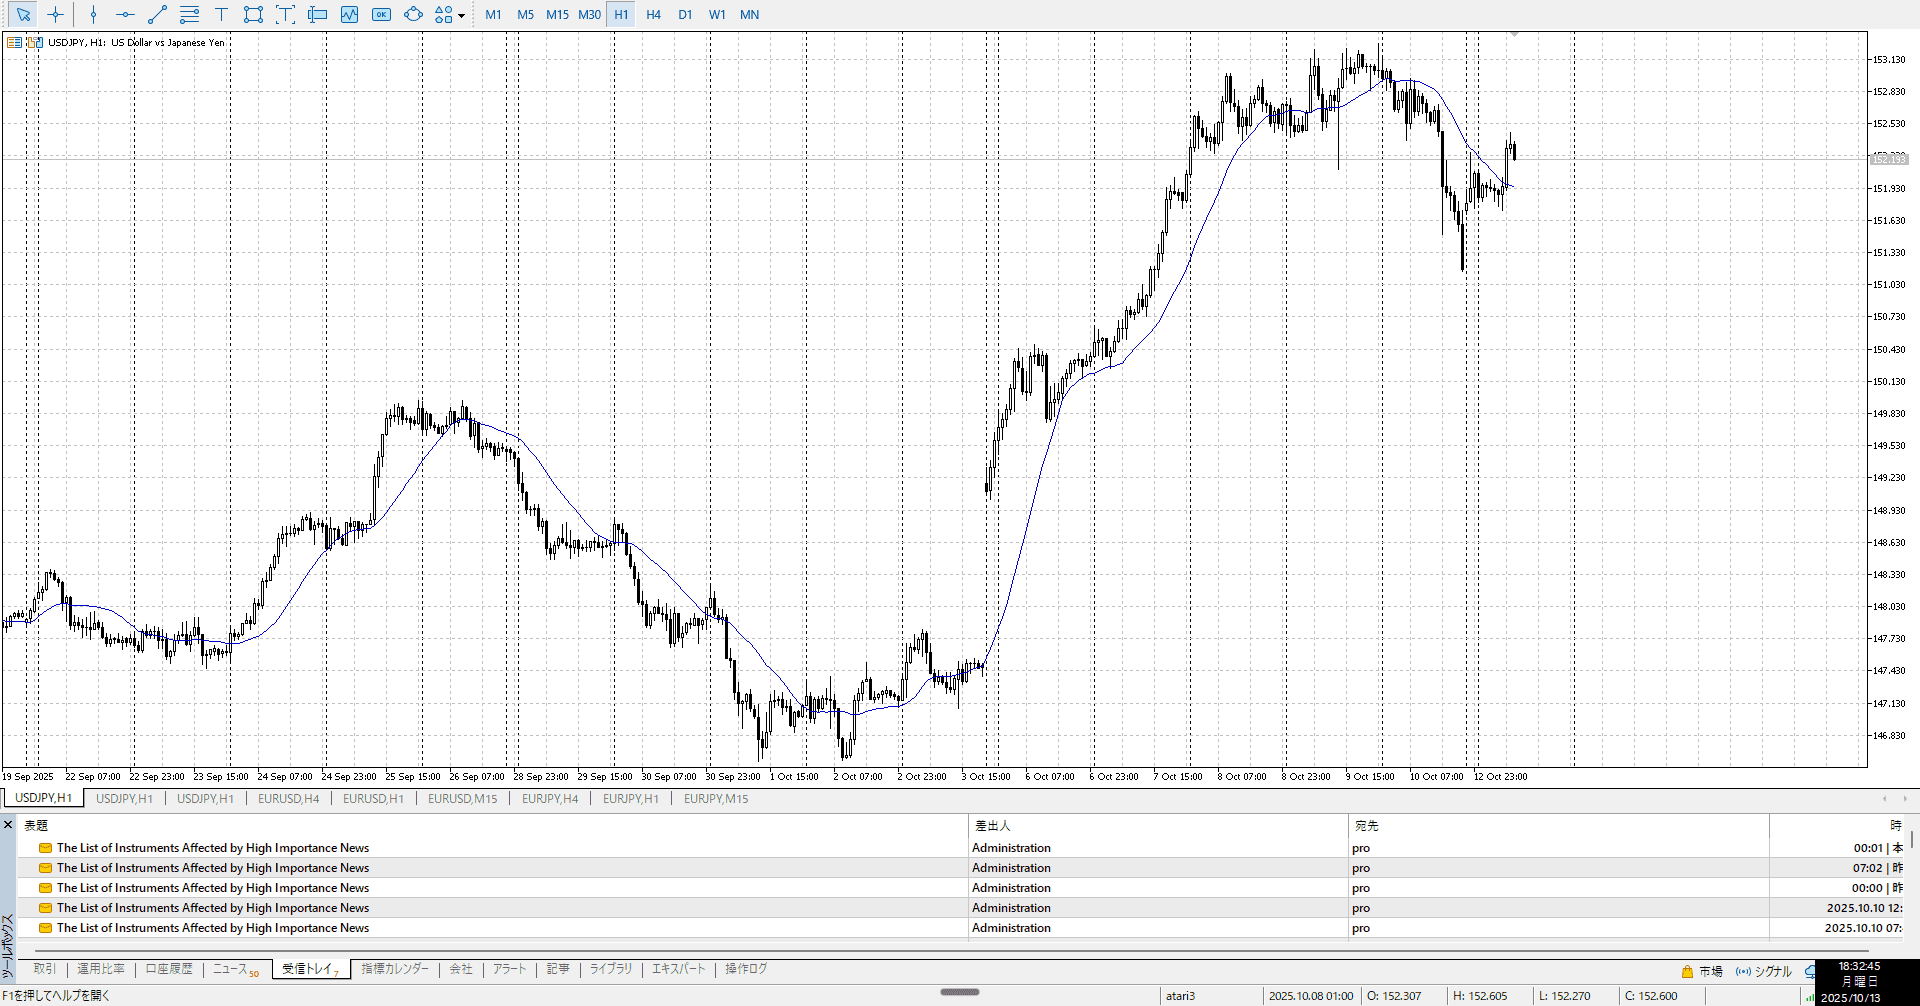Click the OK button object icon
The width and height of the screenshot is (1920, 1006).
[381, 15]
